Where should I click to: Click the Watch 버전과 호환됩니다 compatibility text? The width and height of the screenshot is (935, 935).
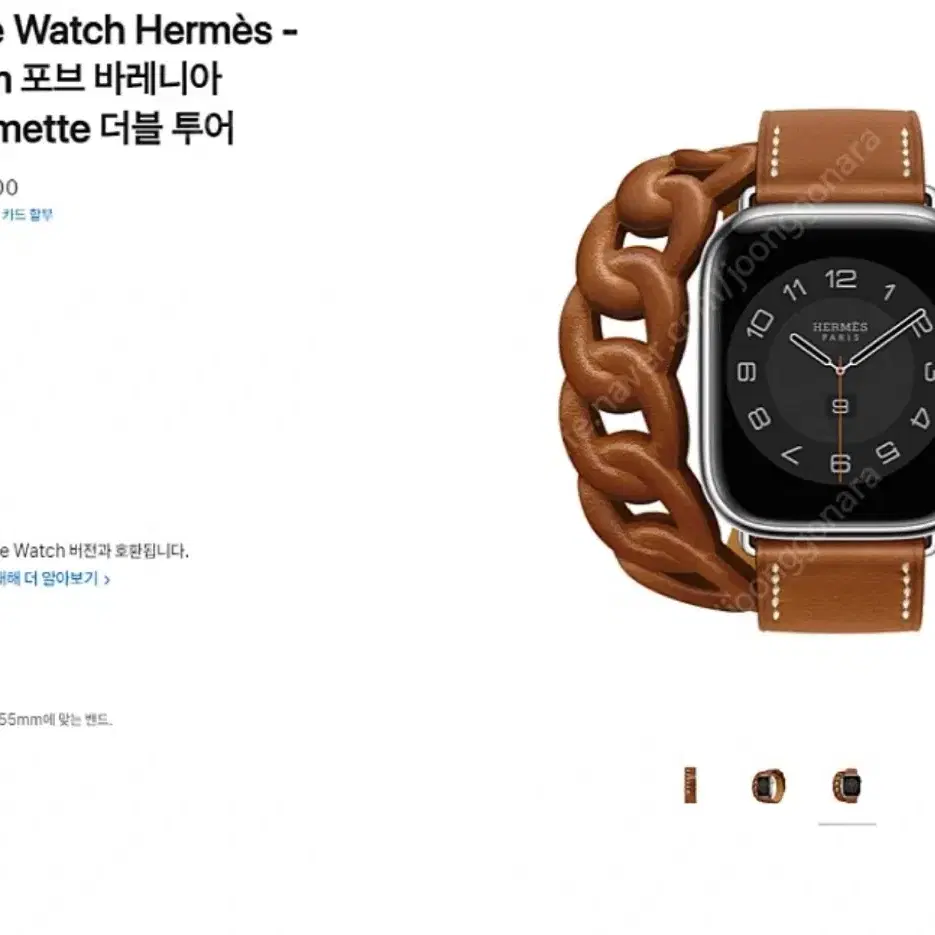pyautogui.click(x=94, y=550)
